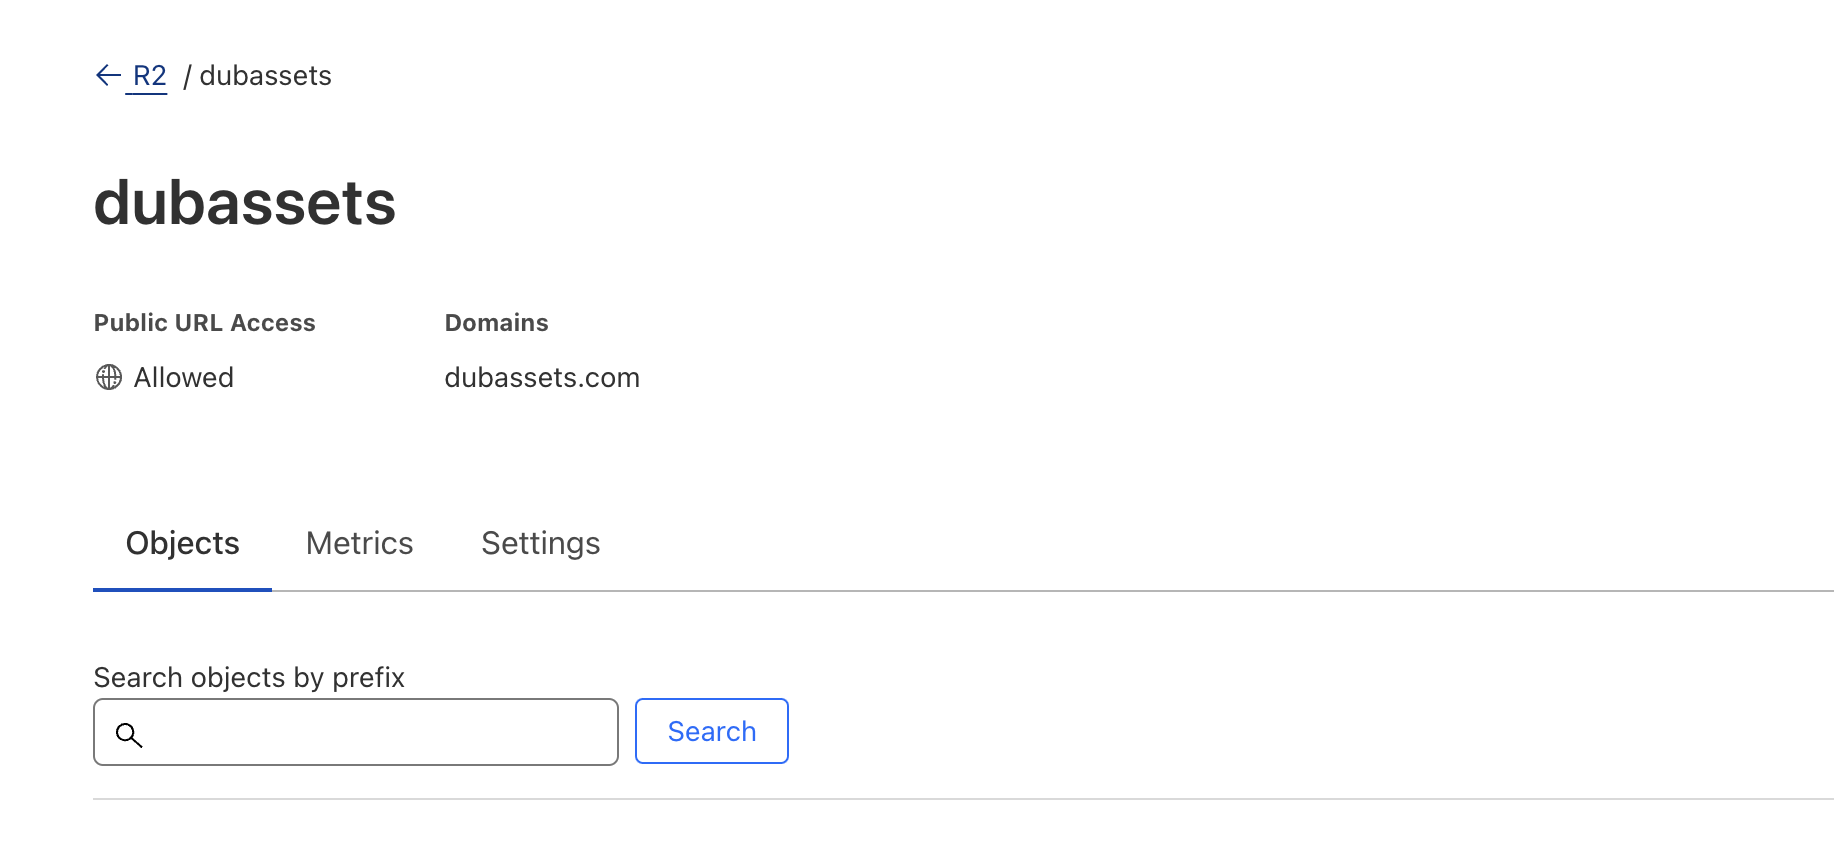The height and width of the screenshot is (848, 1834).
Task: Click the magnifying glass search icon
Action: click(129, 735)
